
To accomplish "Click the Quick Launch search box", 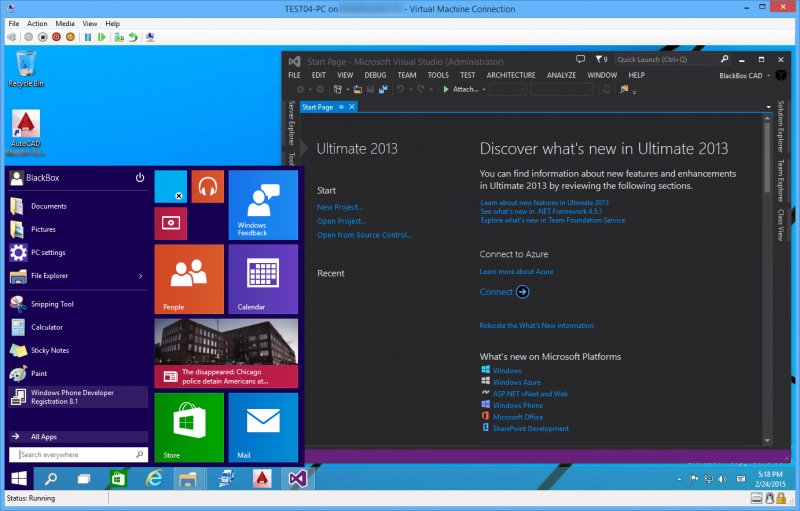I will coord(672,59).
